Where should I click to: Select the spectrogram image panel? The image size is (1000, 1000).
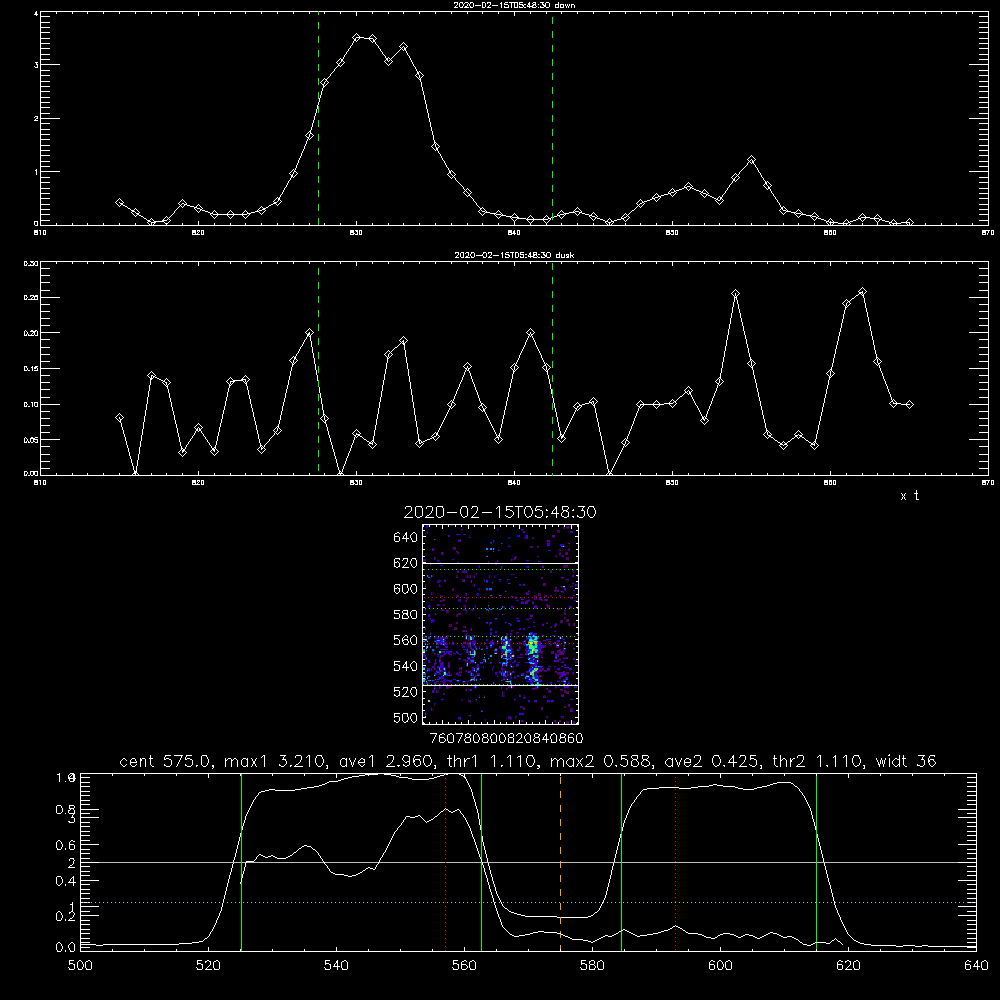pyautogui.click(x=501, y=624)
